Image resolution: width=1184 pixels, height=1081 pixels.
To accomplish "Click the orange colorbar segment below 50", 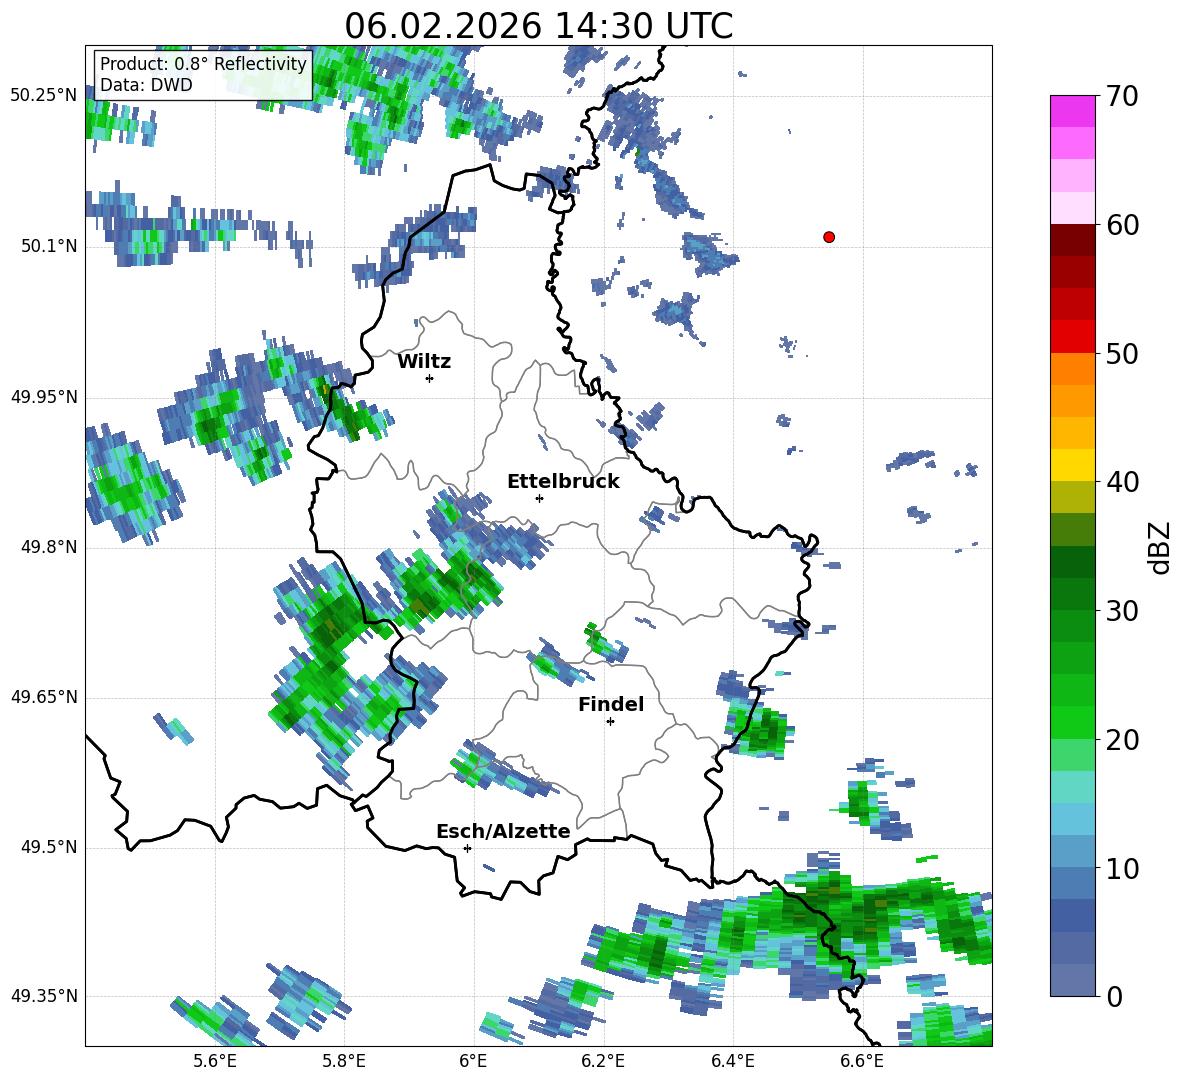I will 1072,369.
